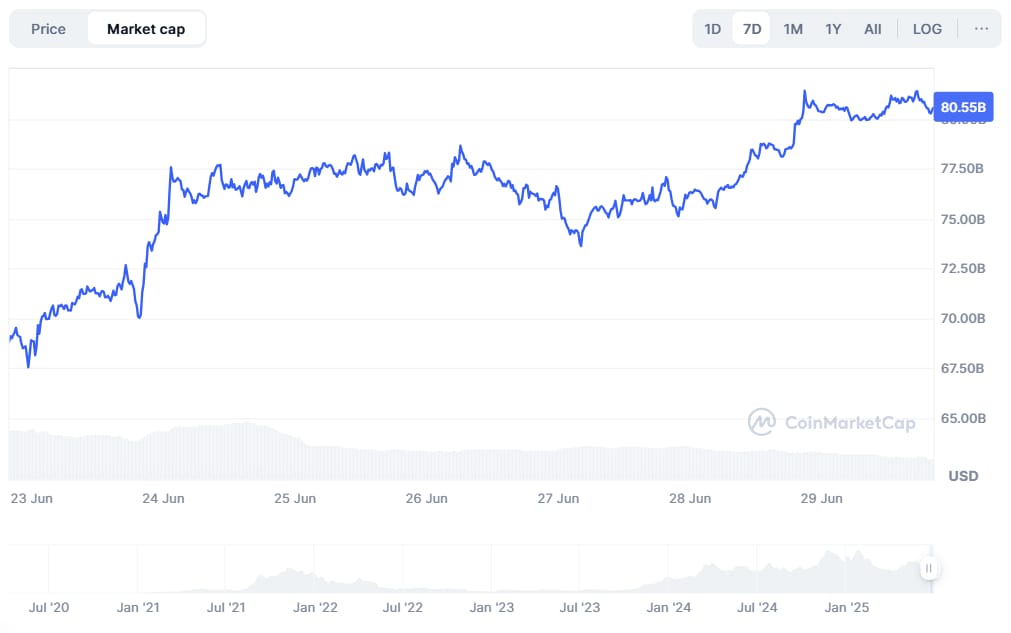This screenshot has height=633, width=1011.
Task: Select Jan '23 on overview timeline
Action: [491, 607]
